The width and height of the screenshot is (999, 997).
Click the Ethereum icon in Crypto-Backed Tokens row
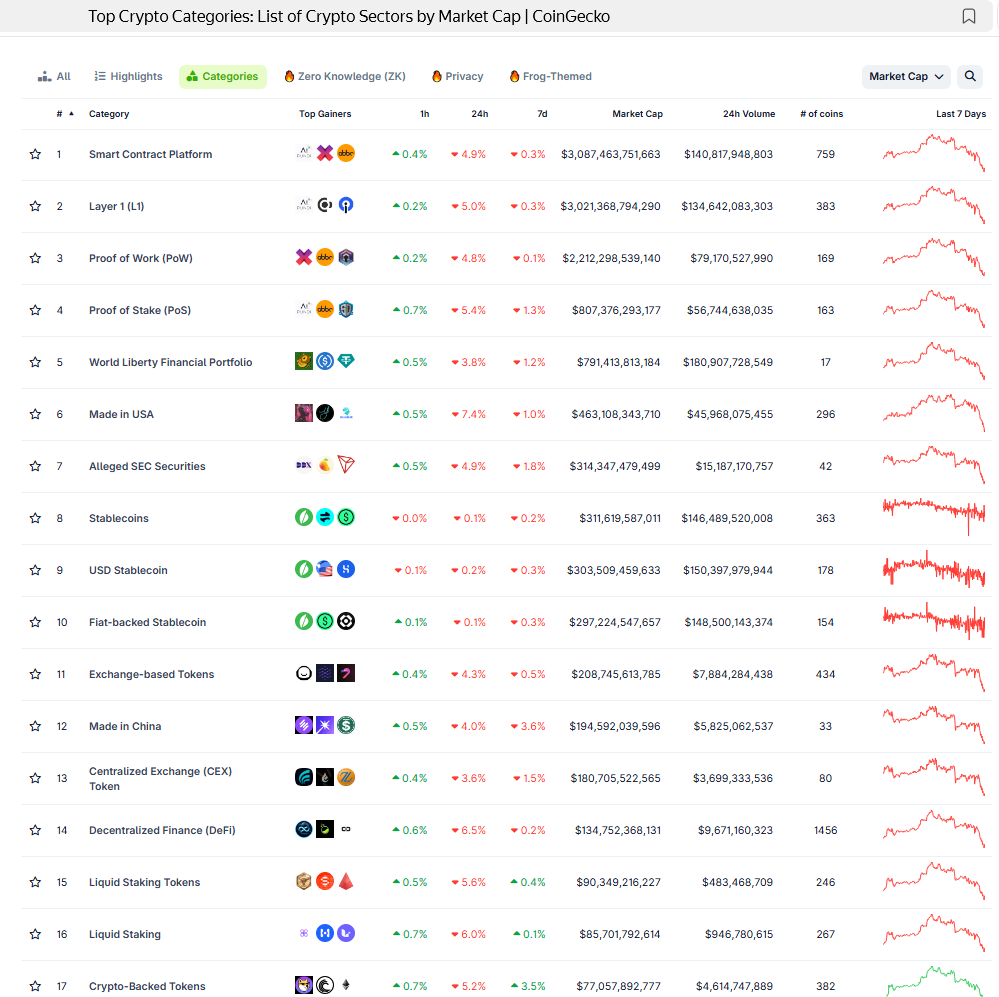click(x=346, y=986)
